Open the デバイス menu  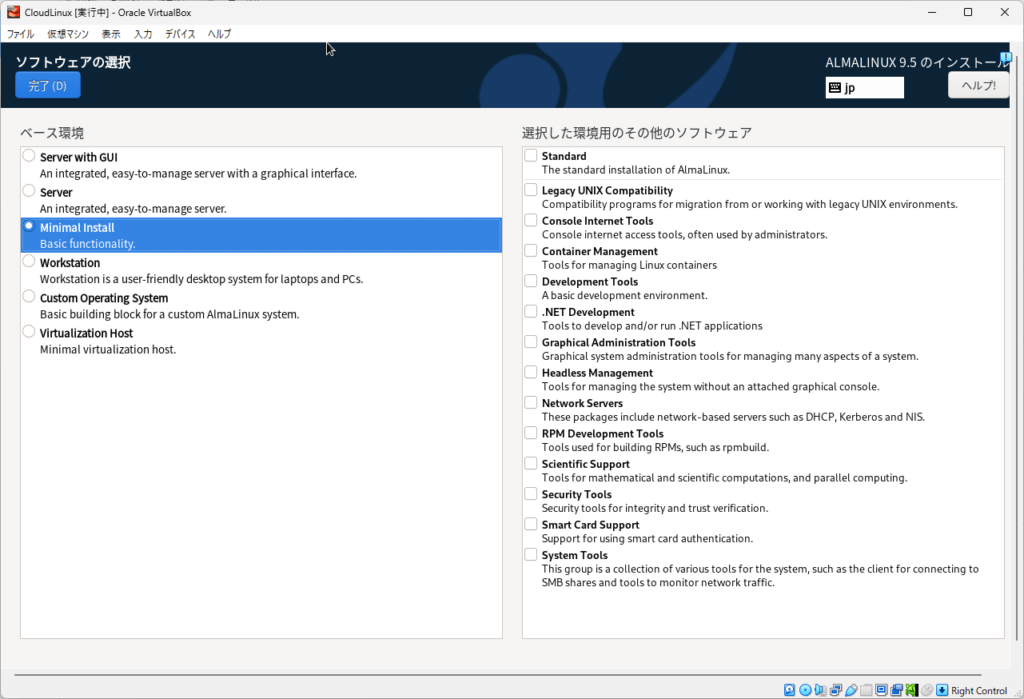click(180, 34)
